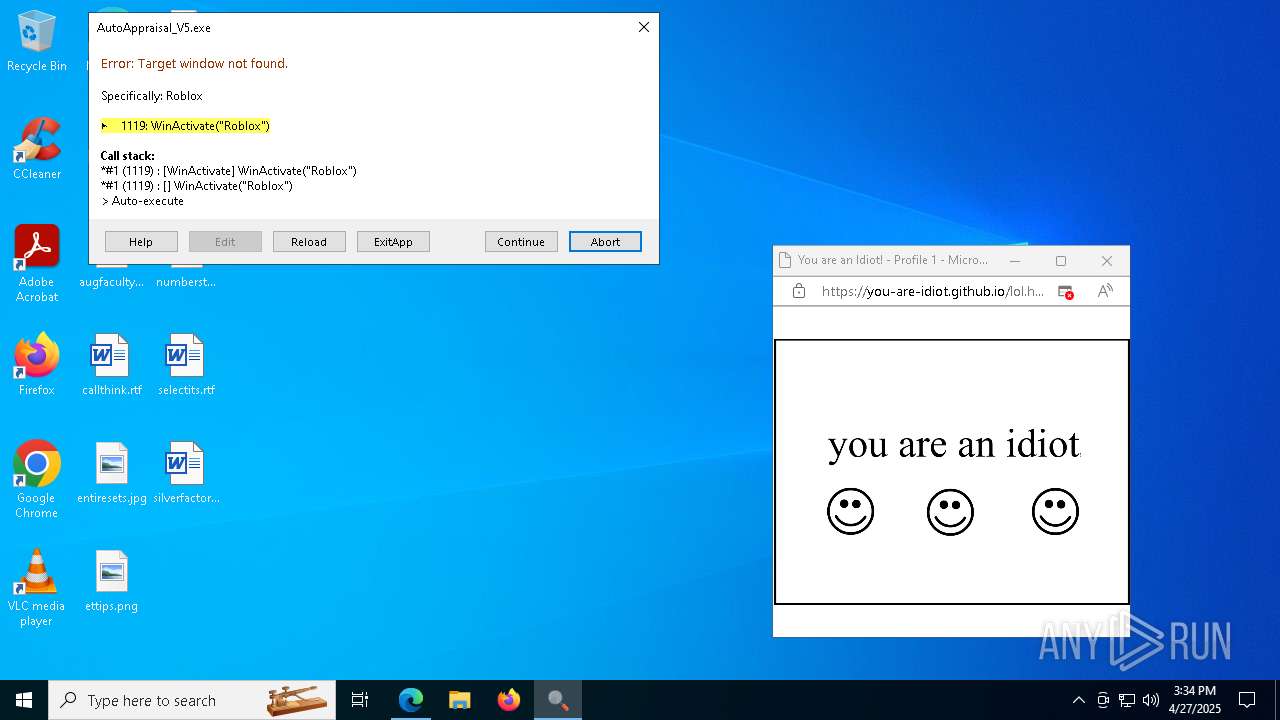1280x720 pixels.
Task: Click the magnifier app taskbar icon
Action: tap(558, 700)
